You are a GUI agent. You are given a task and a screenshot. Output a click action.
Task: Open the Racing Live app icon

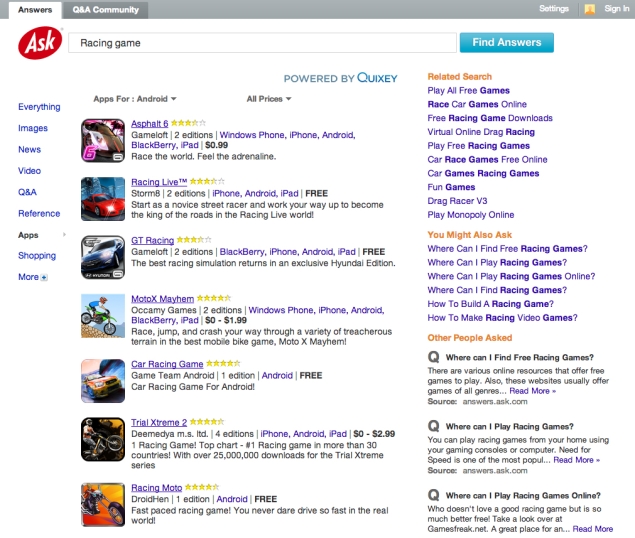tap(103, 199)
